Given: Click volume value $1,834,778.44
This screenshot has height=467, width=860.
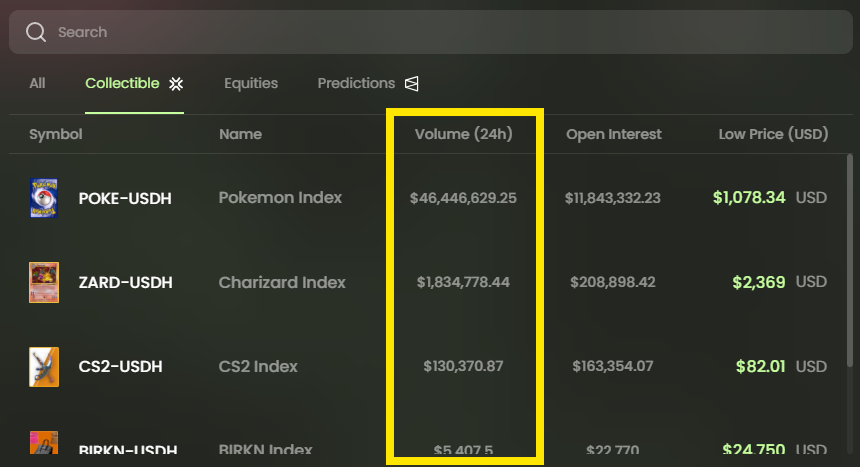Looking at the screenshot, I should tap(463, 282).
